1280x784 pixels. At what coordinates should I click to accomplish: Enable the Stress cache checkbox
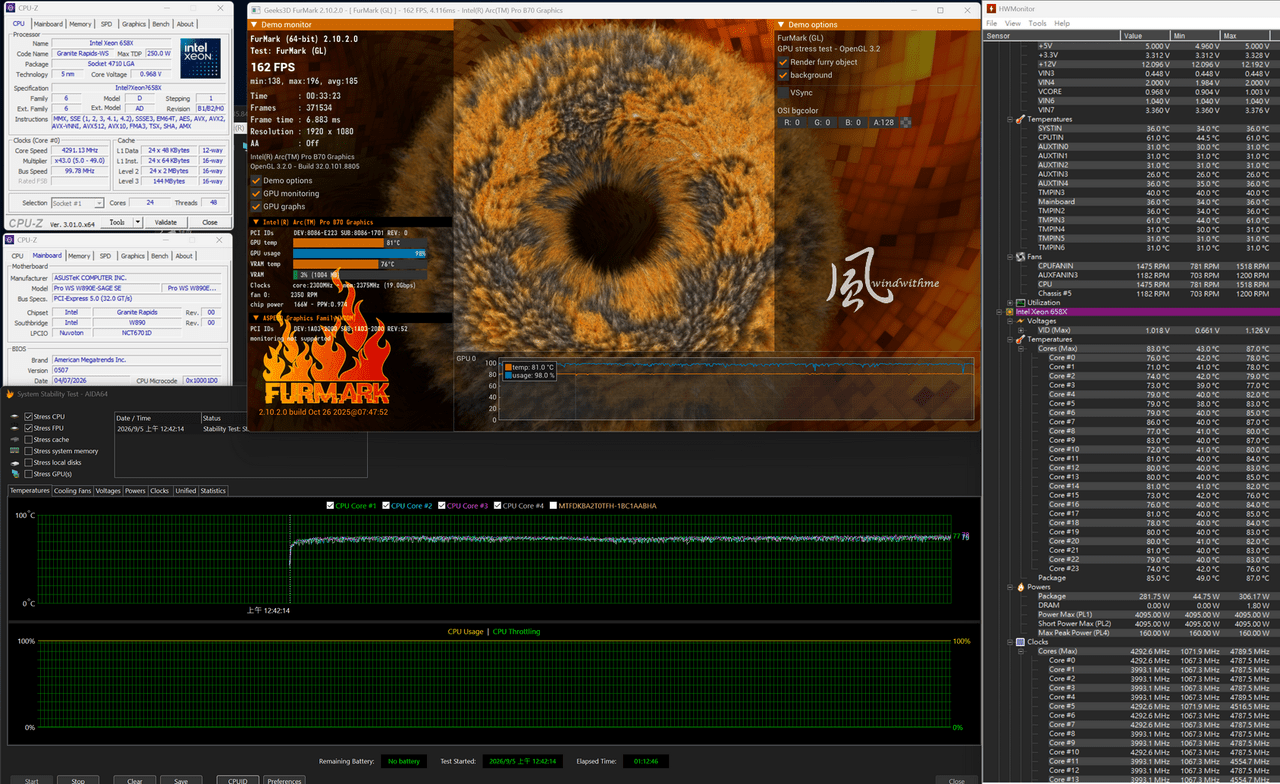pyautogui.click(x=29, y=439)
